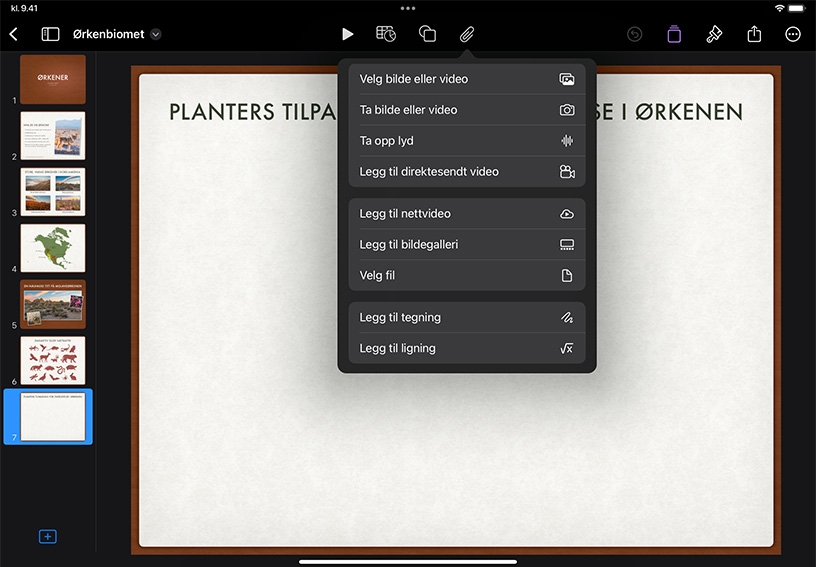Choose Velg fil menu entry

click(467, 275)
